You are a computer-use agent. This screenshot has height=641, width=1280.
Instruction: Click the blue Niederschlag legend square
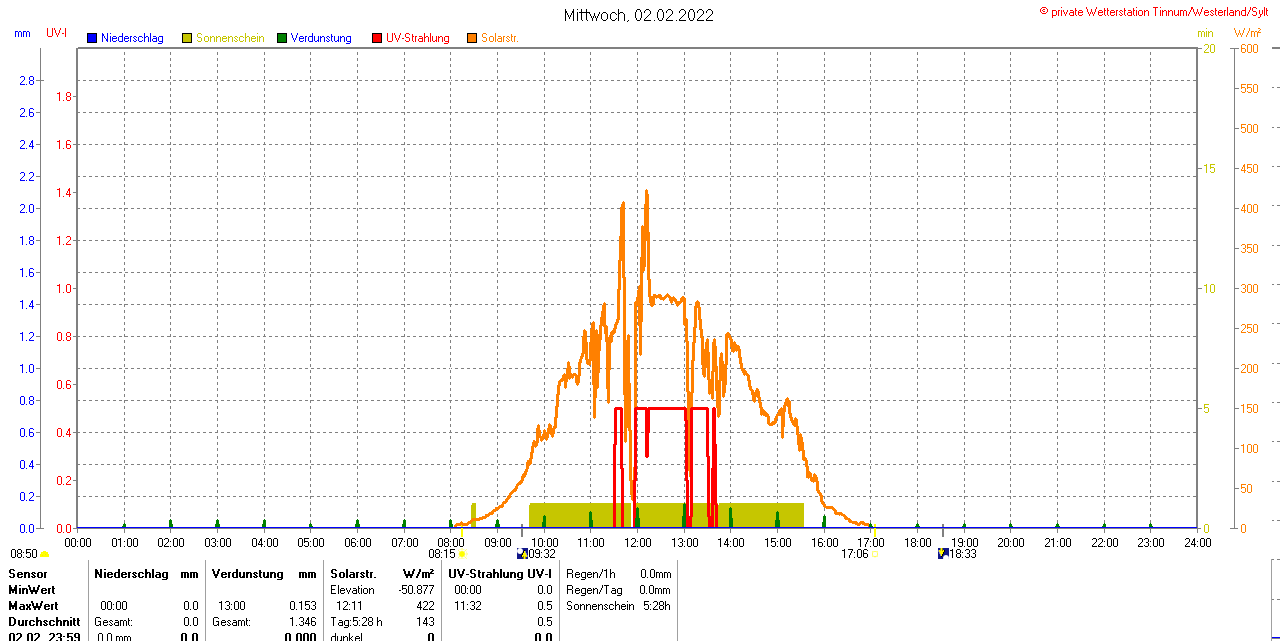(92, 38)
